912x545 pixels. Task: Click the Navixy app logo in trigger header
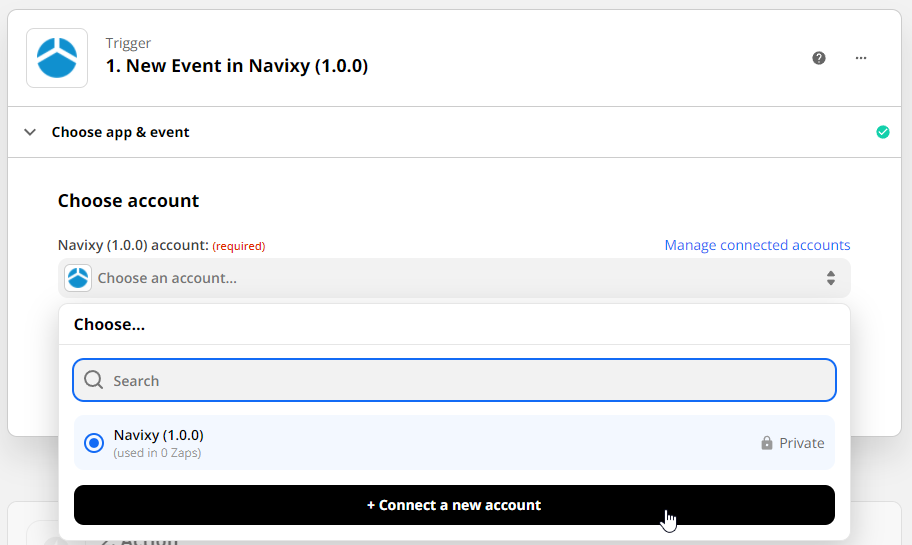(57, 58)
